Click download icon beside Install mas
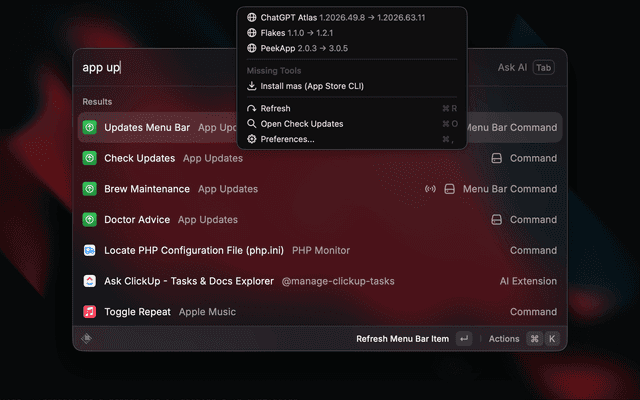The height and width of the screenshot is (400, 640). [x=252, y=86]
